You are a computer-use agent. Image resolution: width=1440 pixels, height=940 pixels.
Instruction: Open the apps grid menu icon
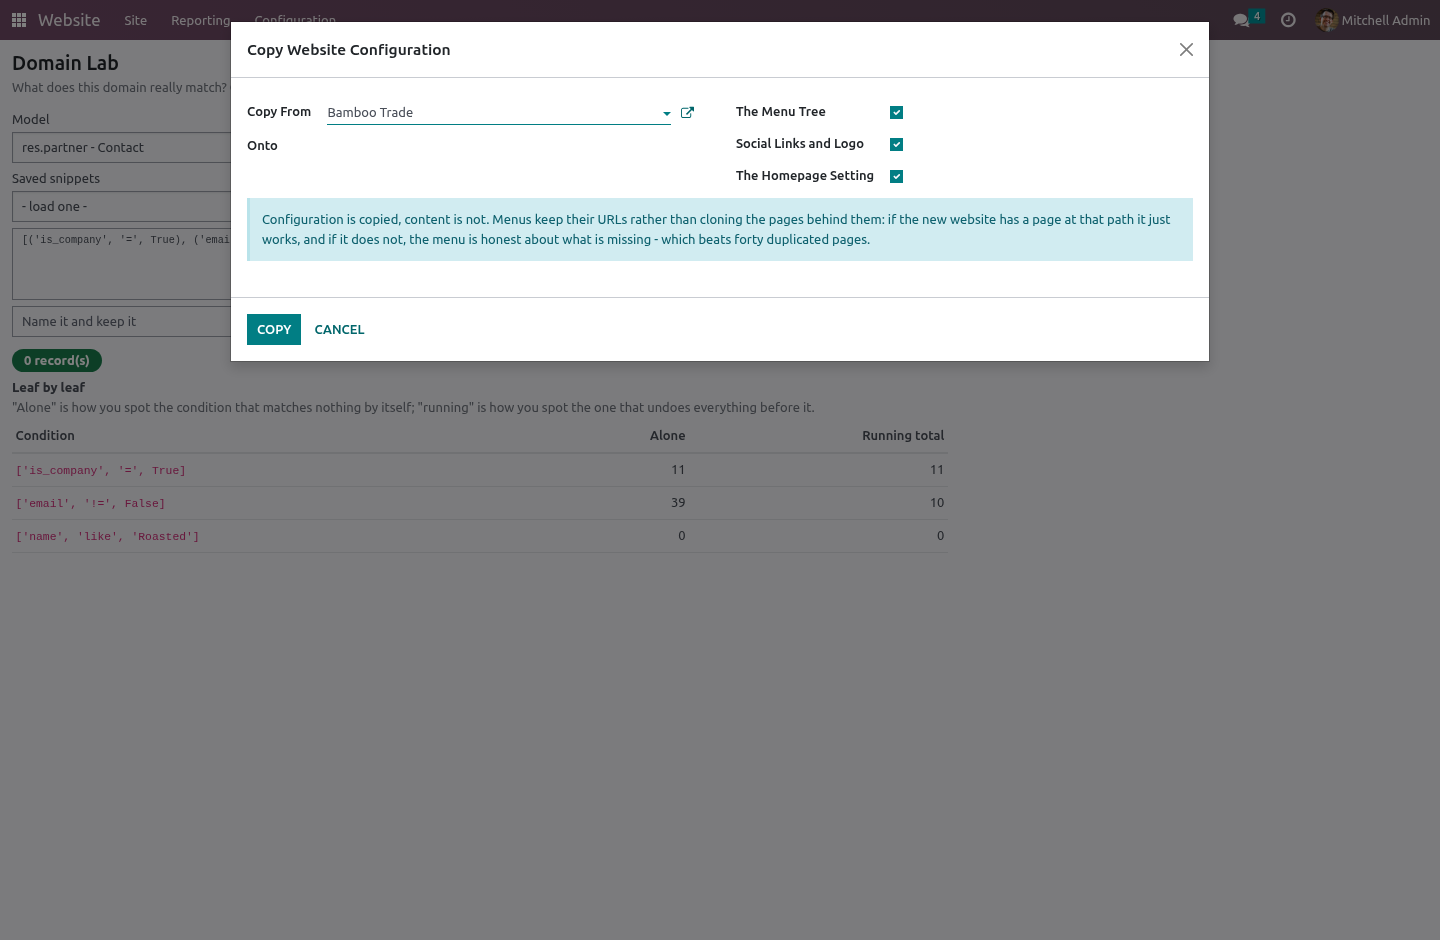19,20
